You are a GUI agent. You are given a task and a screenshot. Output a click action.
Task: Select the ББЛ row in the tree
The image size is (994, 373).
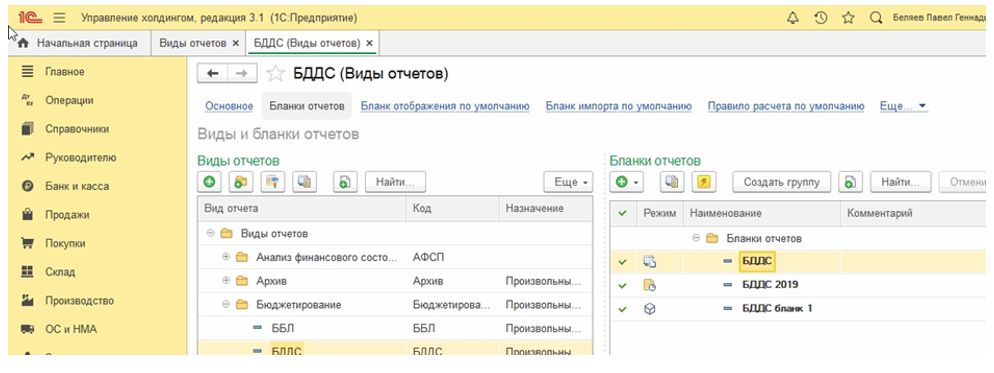click(x=396, y=329)
